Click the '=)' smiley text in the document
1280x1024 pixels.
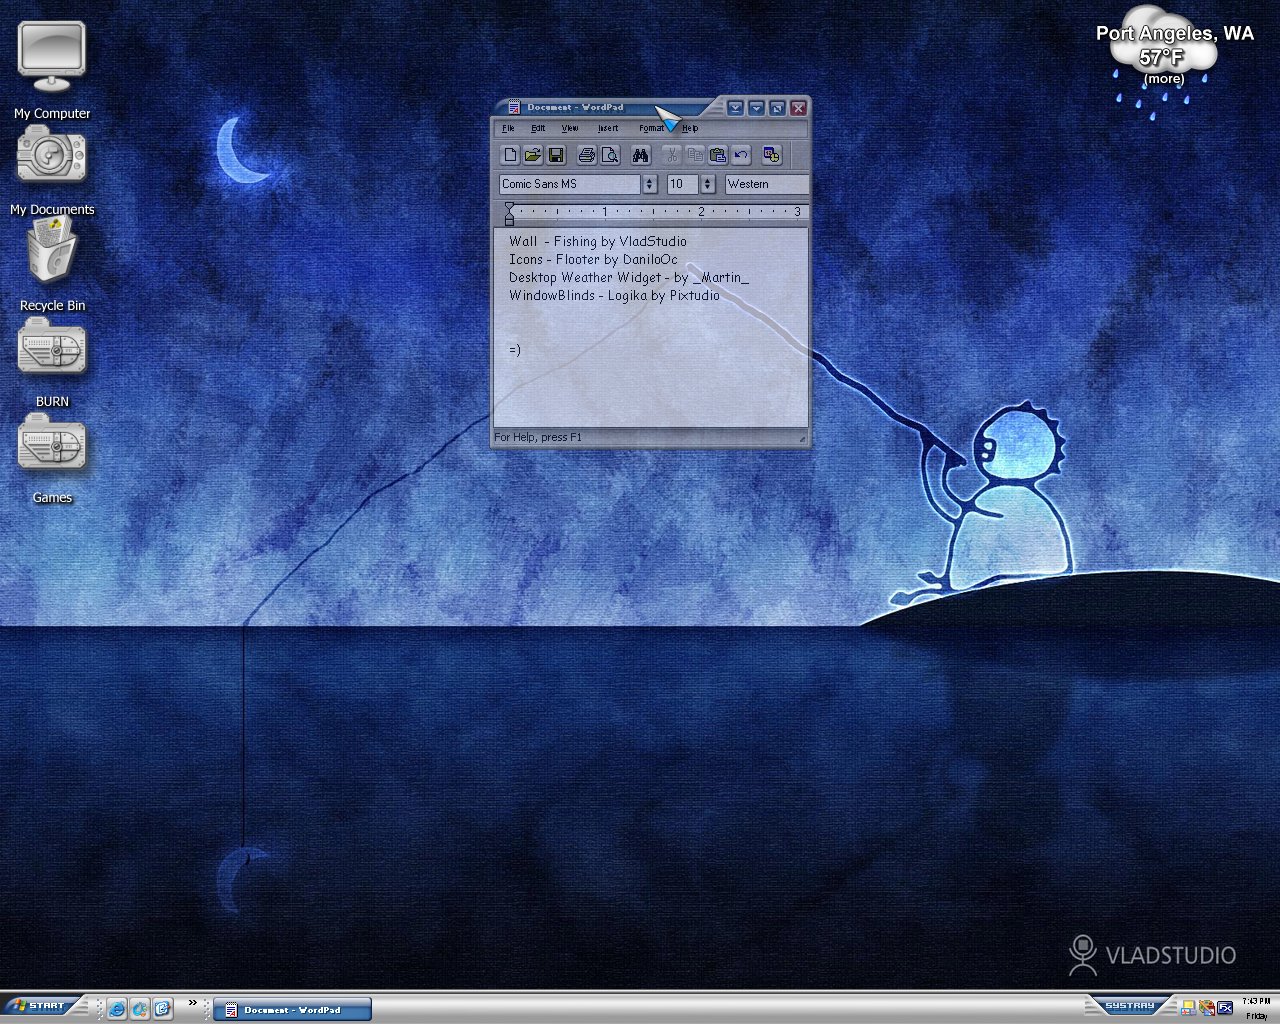(515, 349)
